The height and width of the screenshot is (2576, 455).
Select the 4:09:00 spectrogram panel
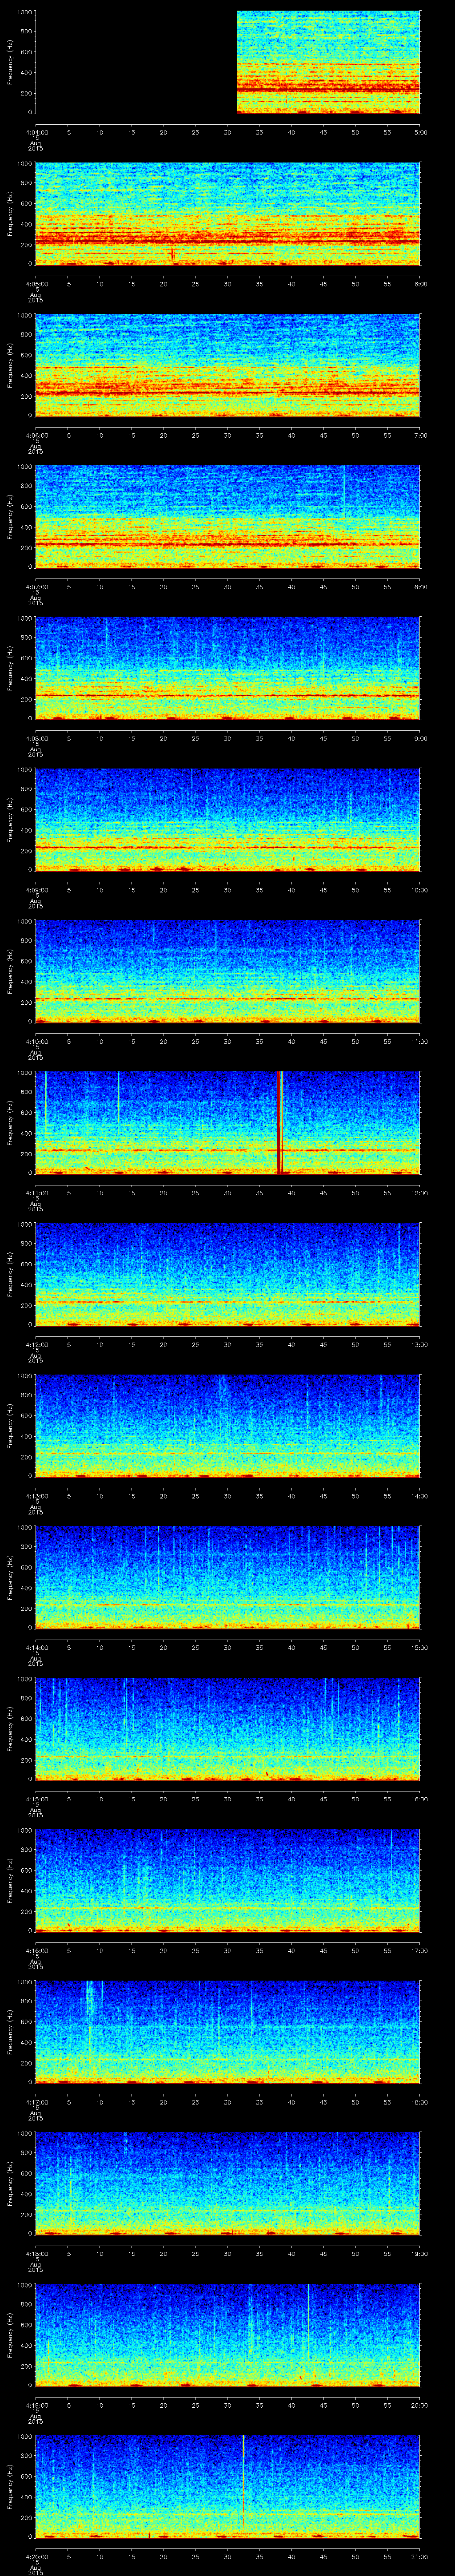227,819
